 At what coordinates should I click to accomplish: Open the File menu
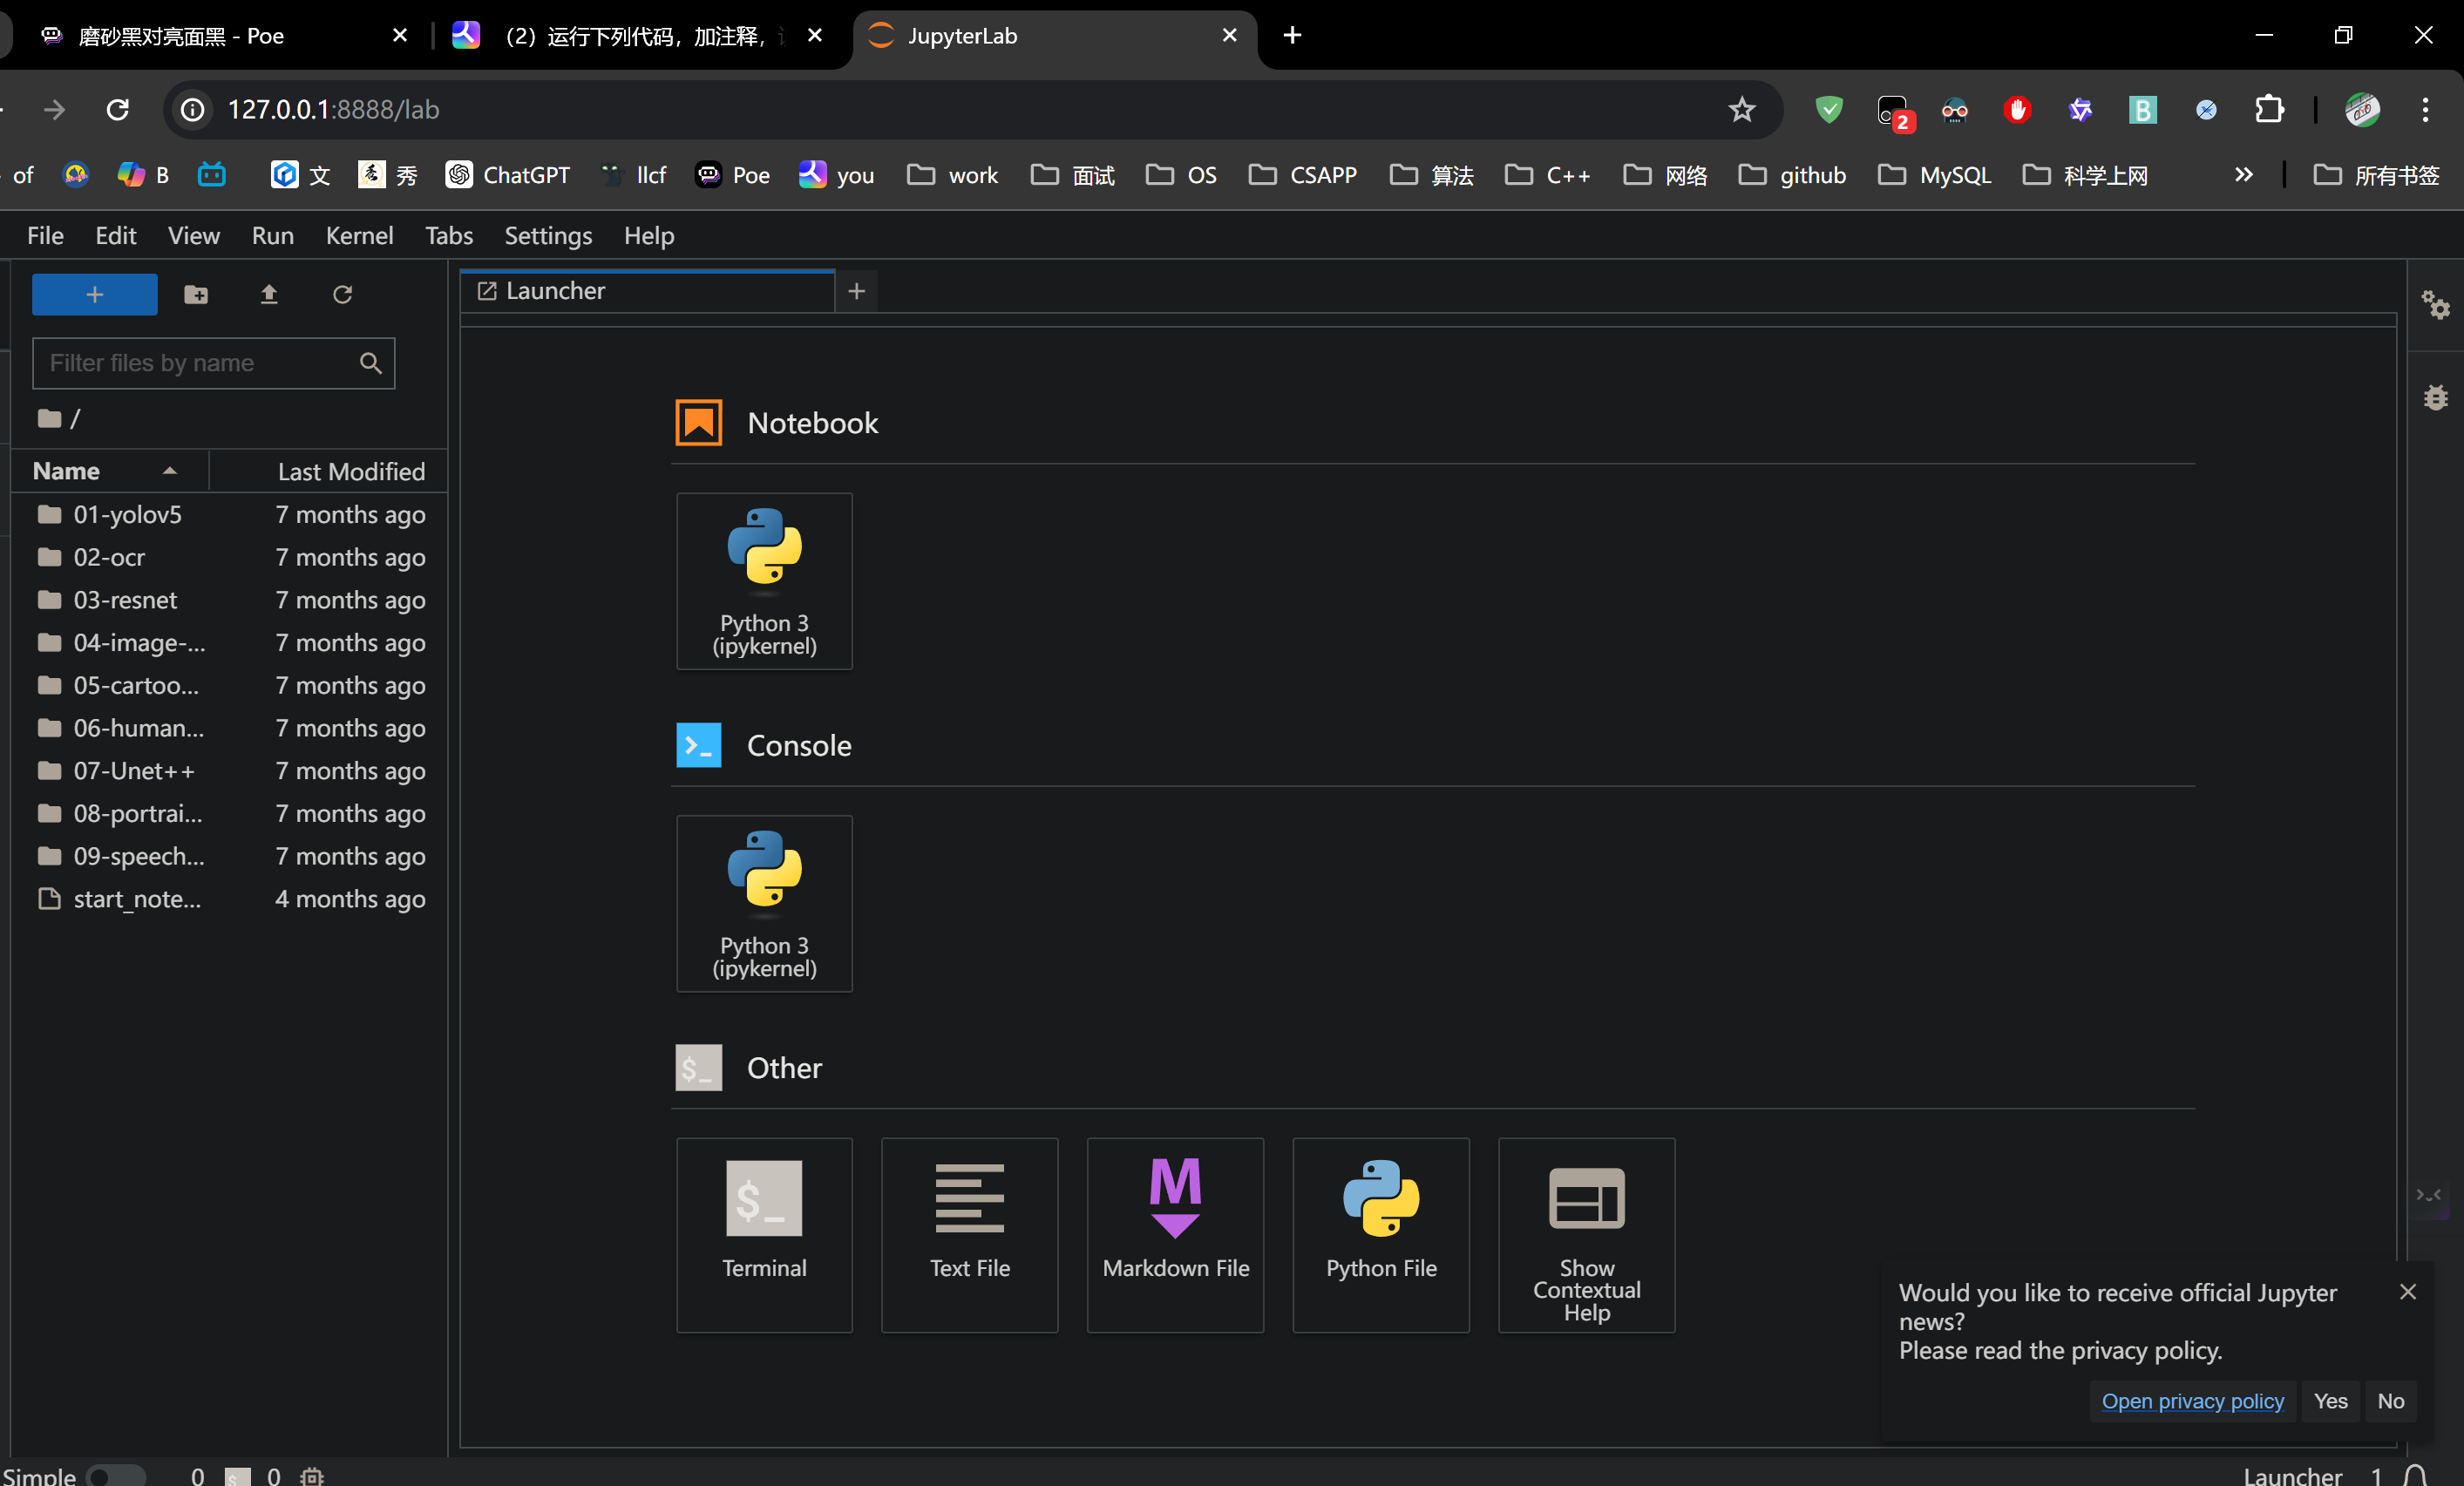45,235
